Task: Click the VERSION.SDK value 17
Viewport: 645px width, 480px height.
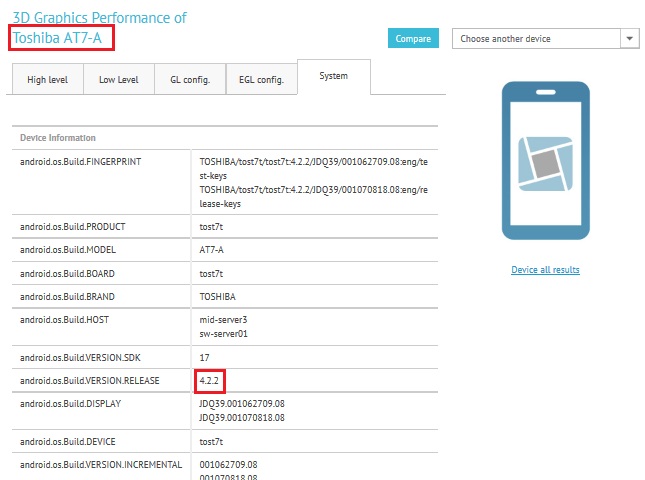Action: 204,357
